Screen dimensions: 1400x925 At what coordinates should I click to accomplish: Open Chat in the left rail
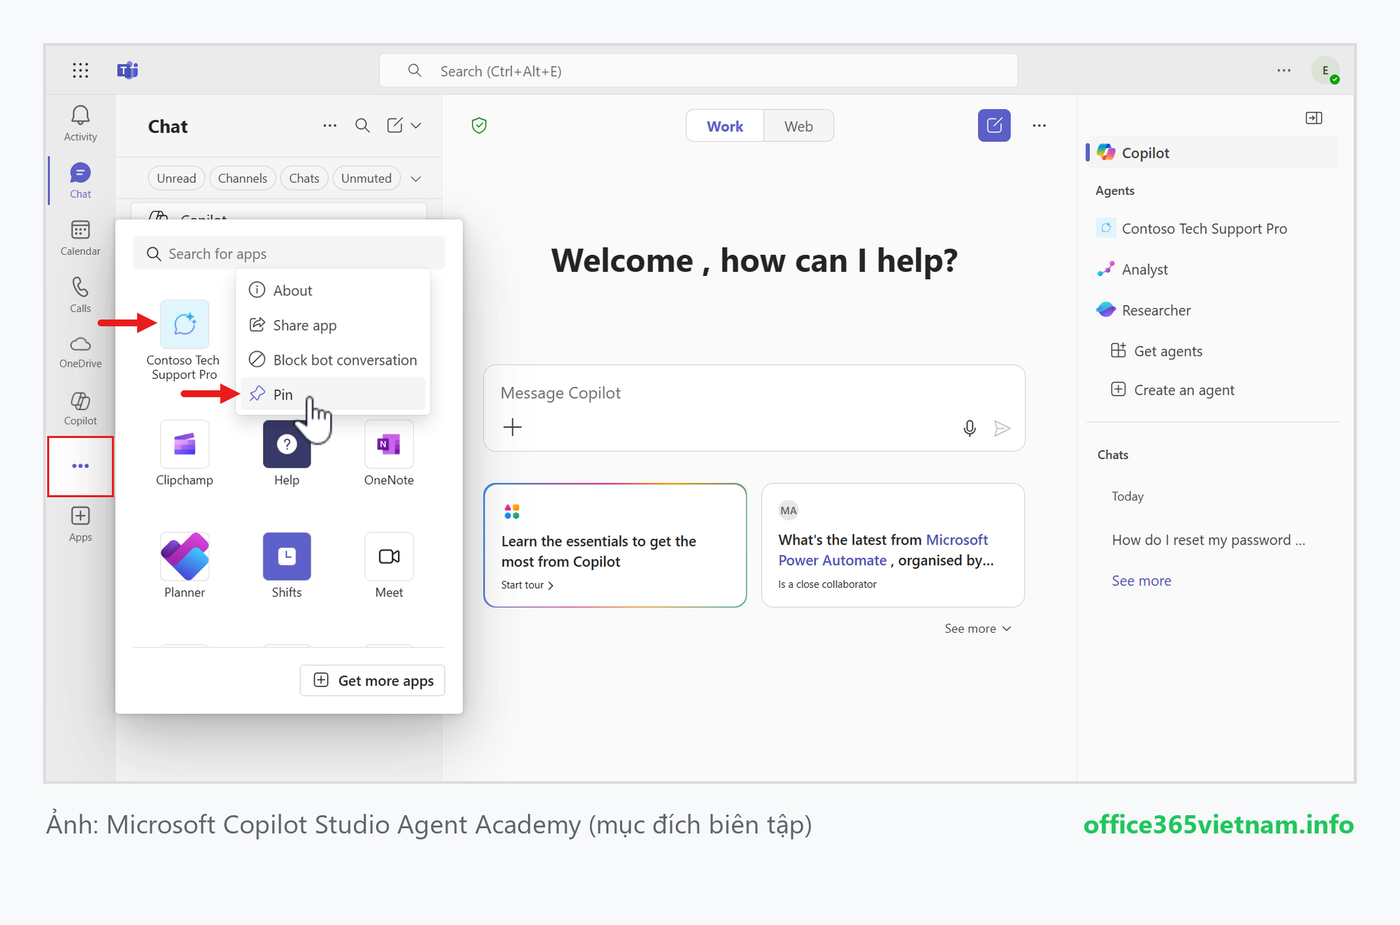click(x=80, y=181)
